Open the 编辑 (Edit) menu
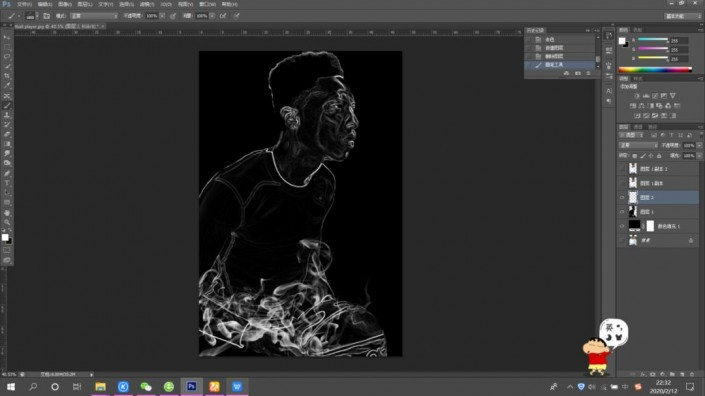Screen dimensions: 705x396 [45, 4]
